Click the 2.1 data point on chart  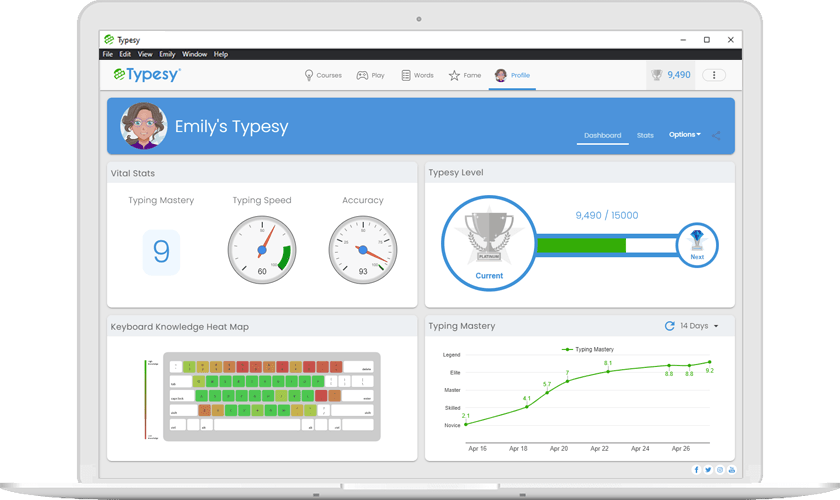point(466,424)
